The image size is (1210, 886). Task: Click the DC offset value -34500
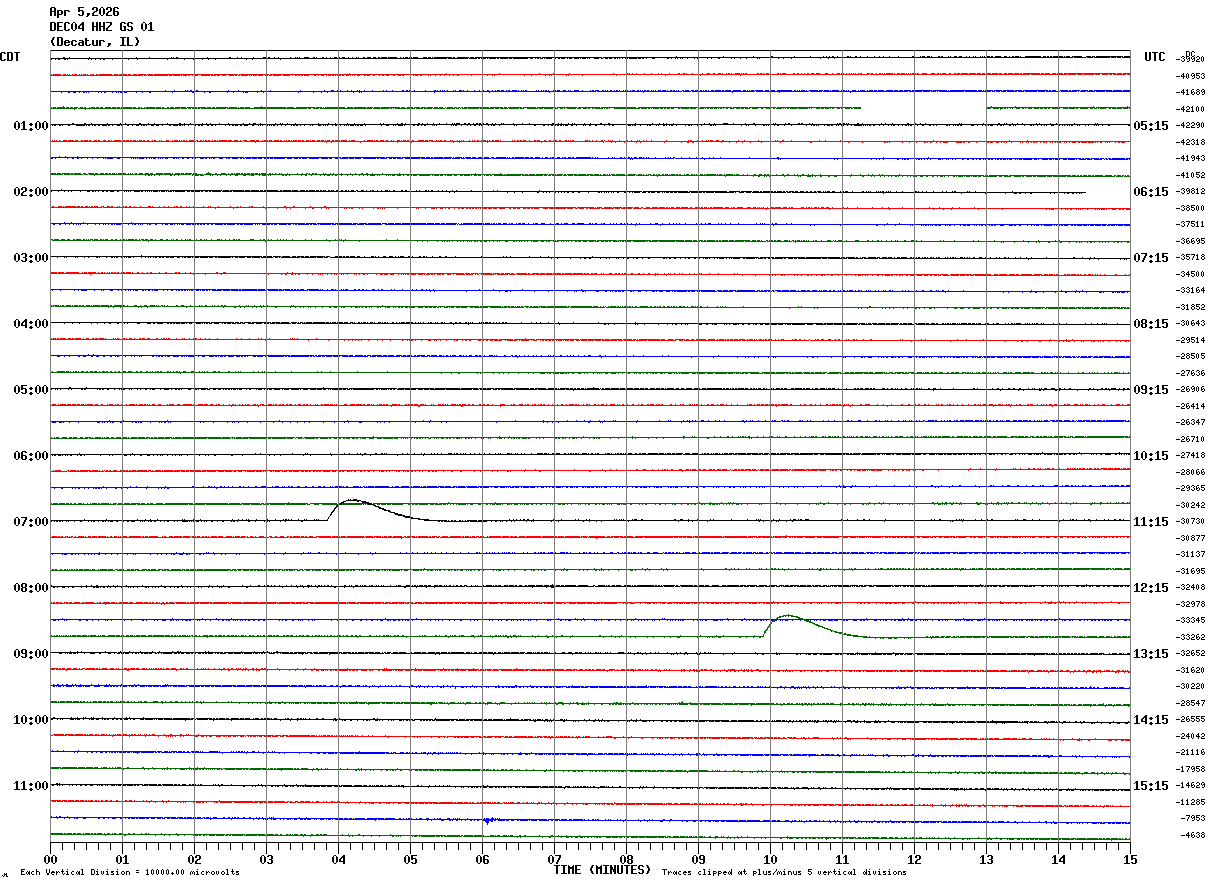[x=1191, y=274]
